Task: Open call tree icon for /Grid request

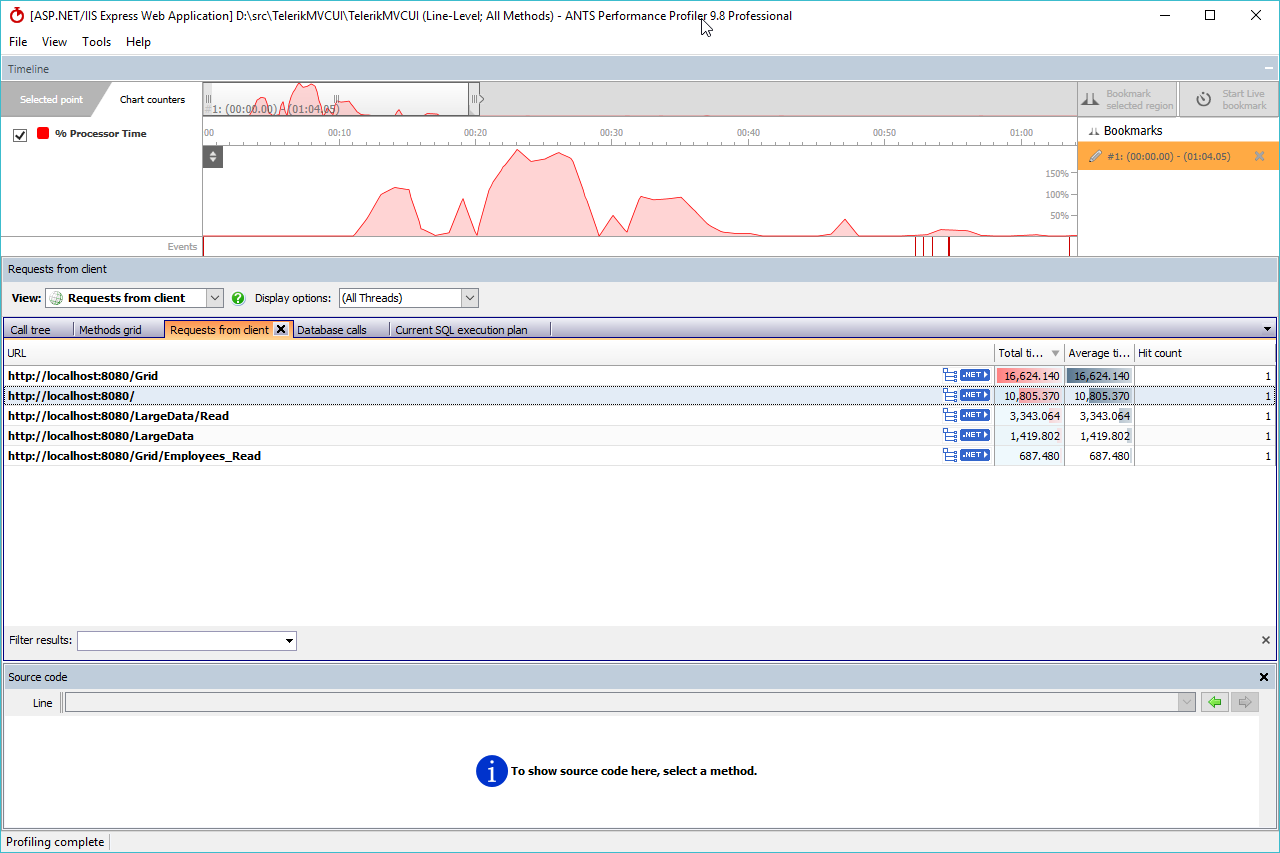Action: click(x=950, y=375)
